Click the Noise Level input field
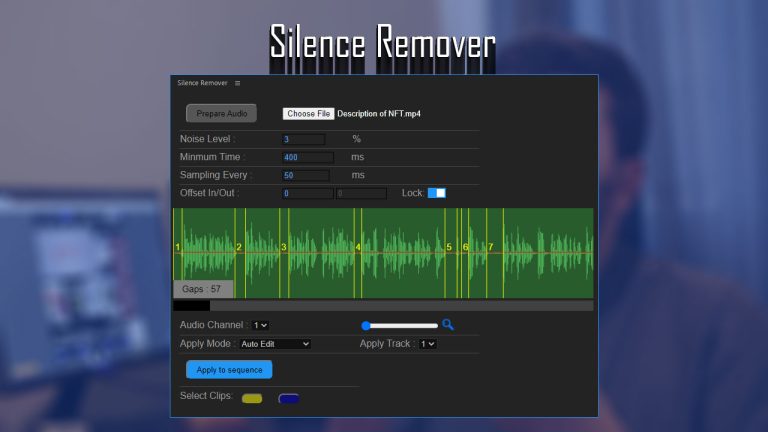This screenshot has width=768, height=432. pyautogui.click(x=304, y=139)
